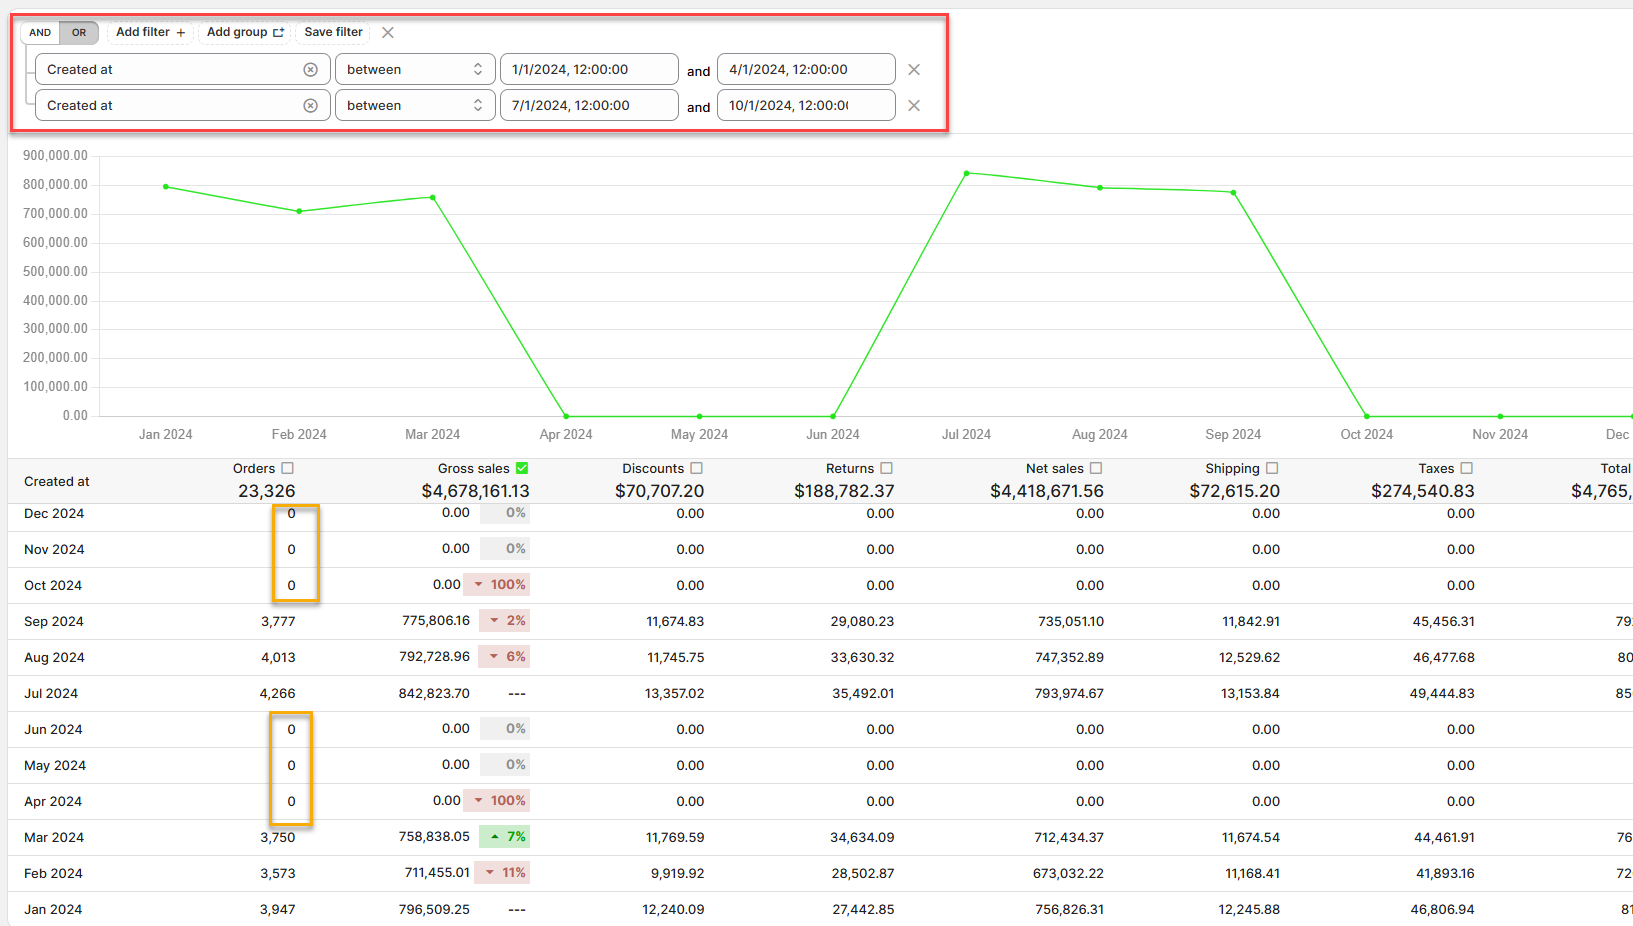Clear the first Created at field selection

point(311,70)
